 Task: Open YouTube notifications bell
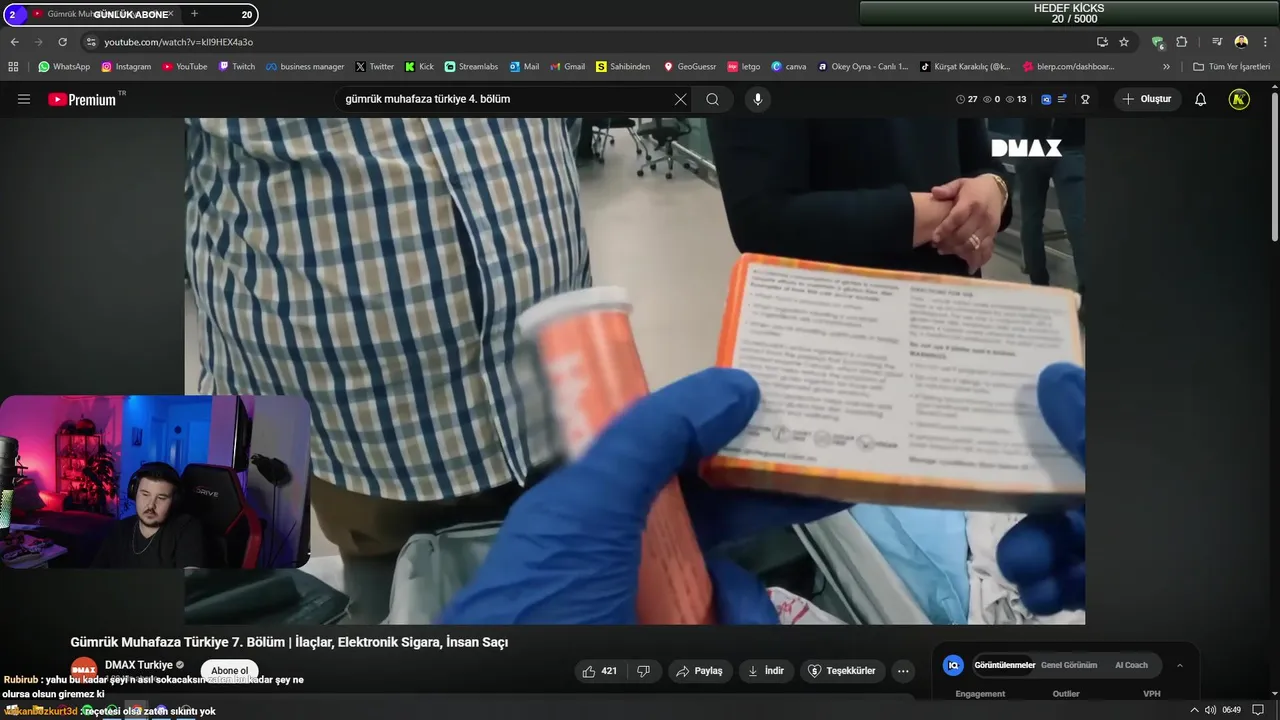tap(1200, 99)
